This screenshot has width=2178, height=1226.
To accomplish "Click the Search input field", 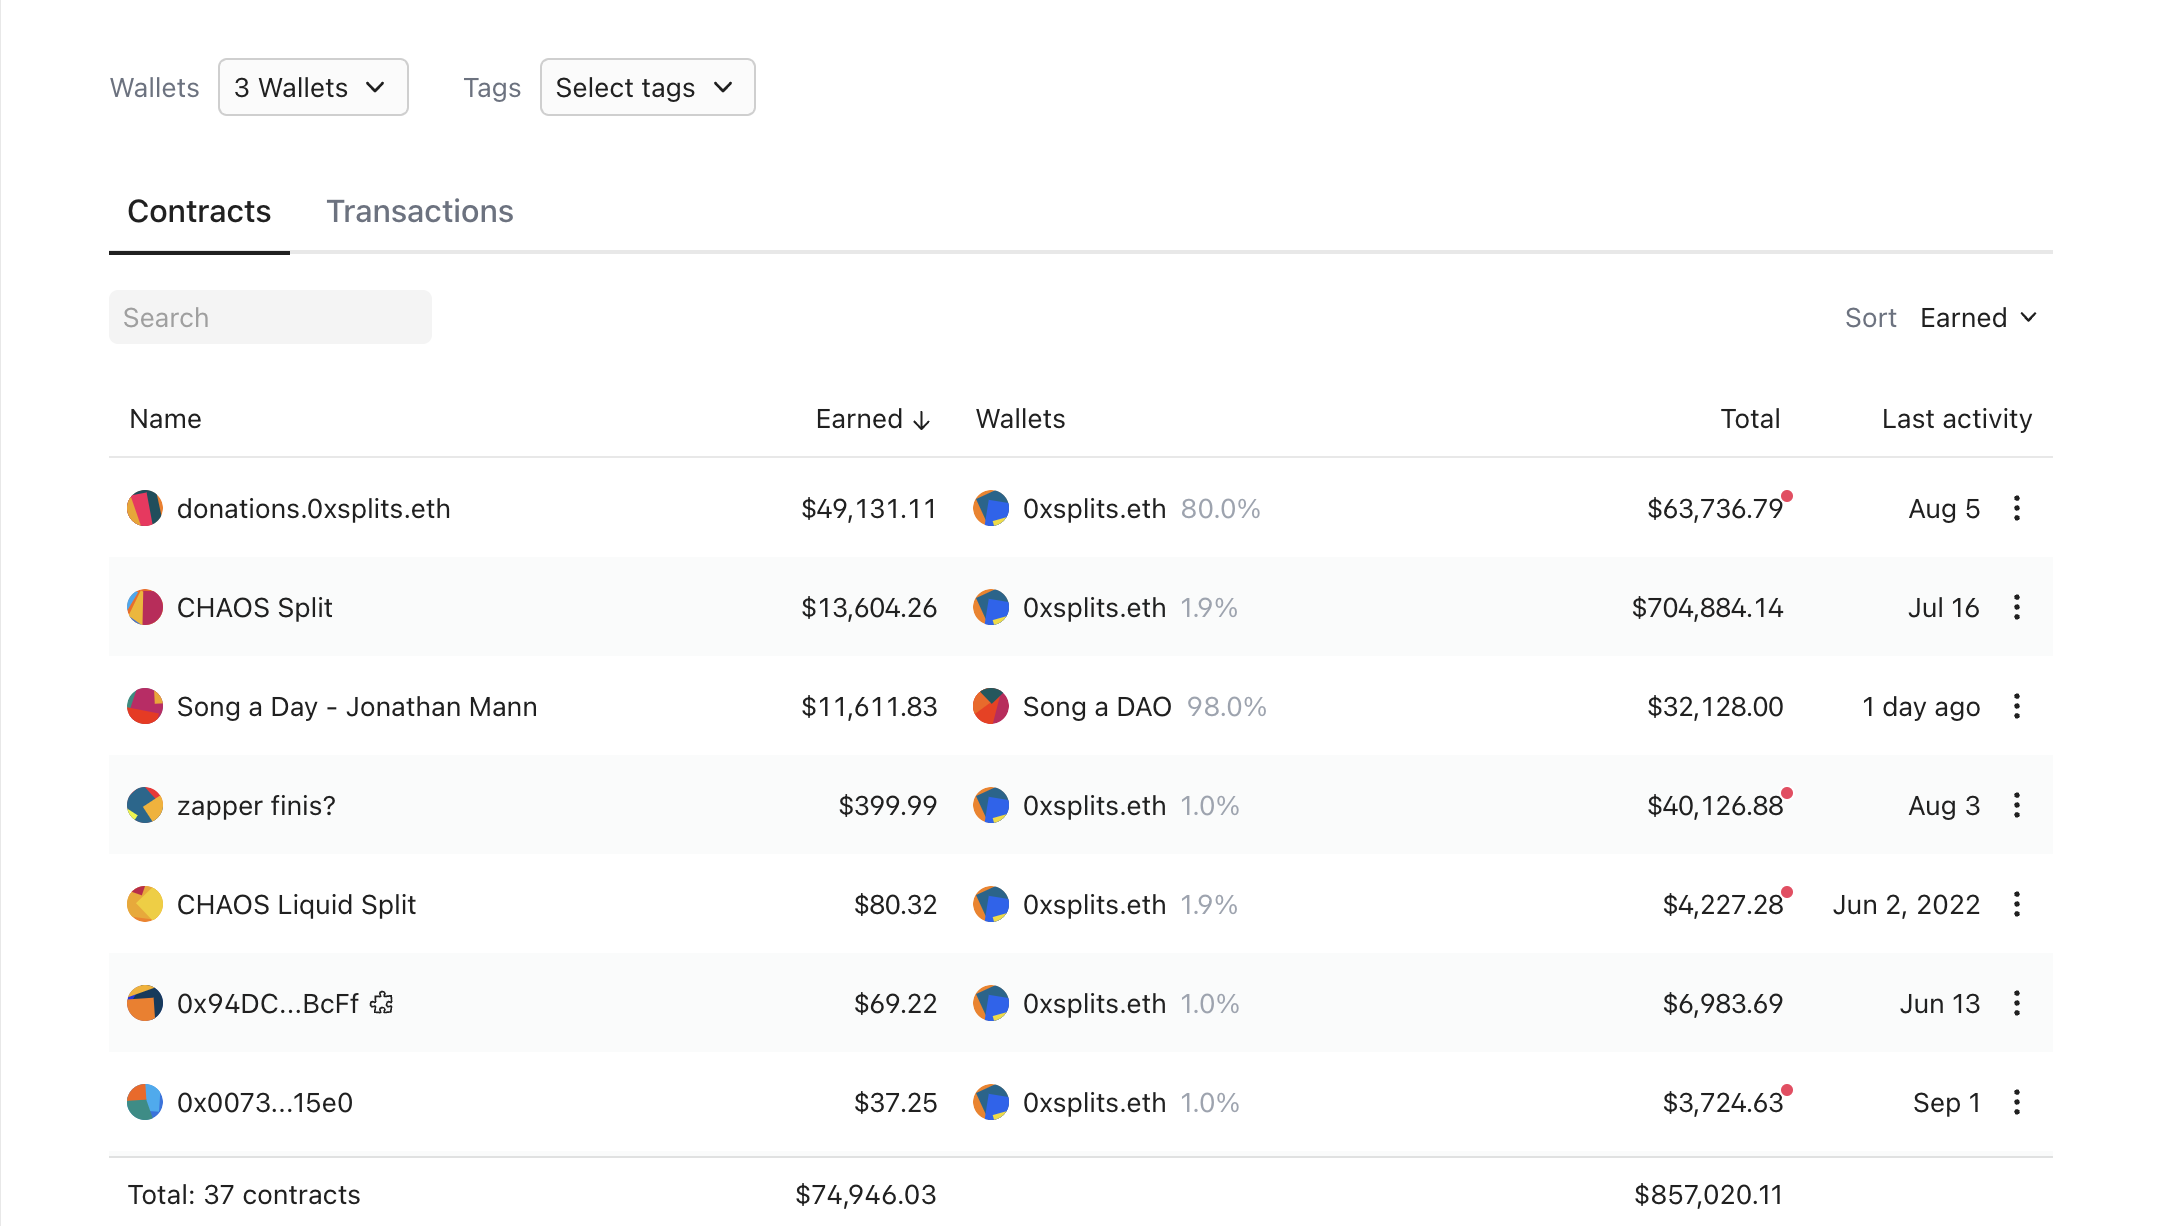I will click(x=270, y=317).
